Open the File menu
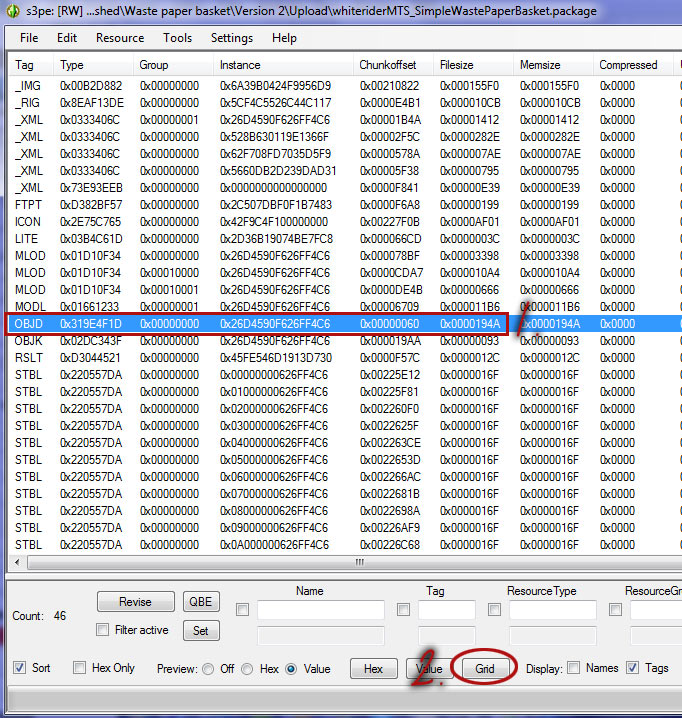The height and width of the screenshot is (718, 682). [x=29, y=38]
